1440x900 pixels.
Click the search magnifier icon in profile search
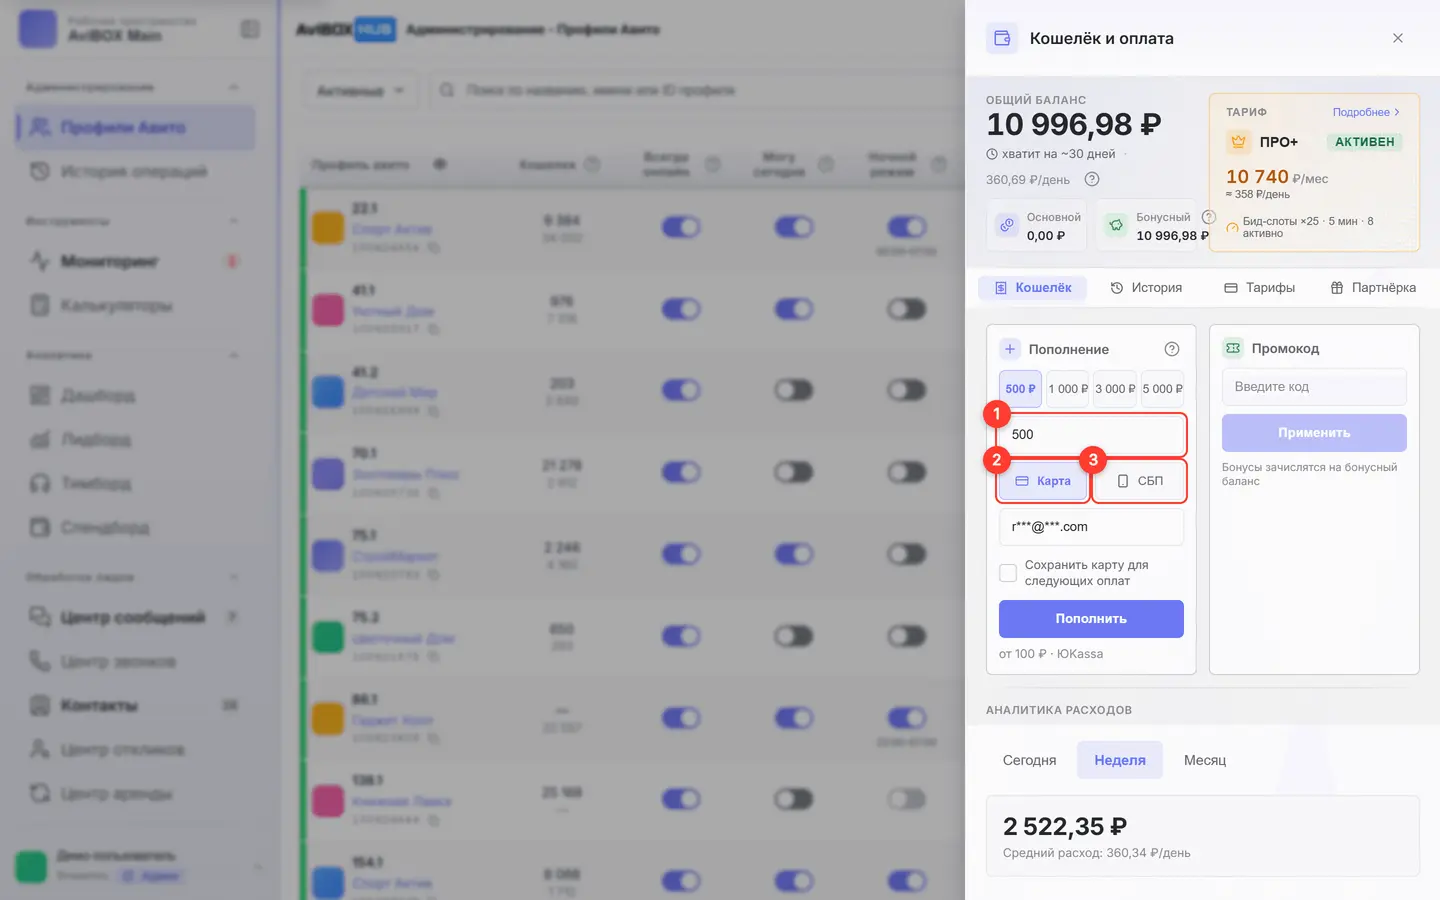pos(447,90)
